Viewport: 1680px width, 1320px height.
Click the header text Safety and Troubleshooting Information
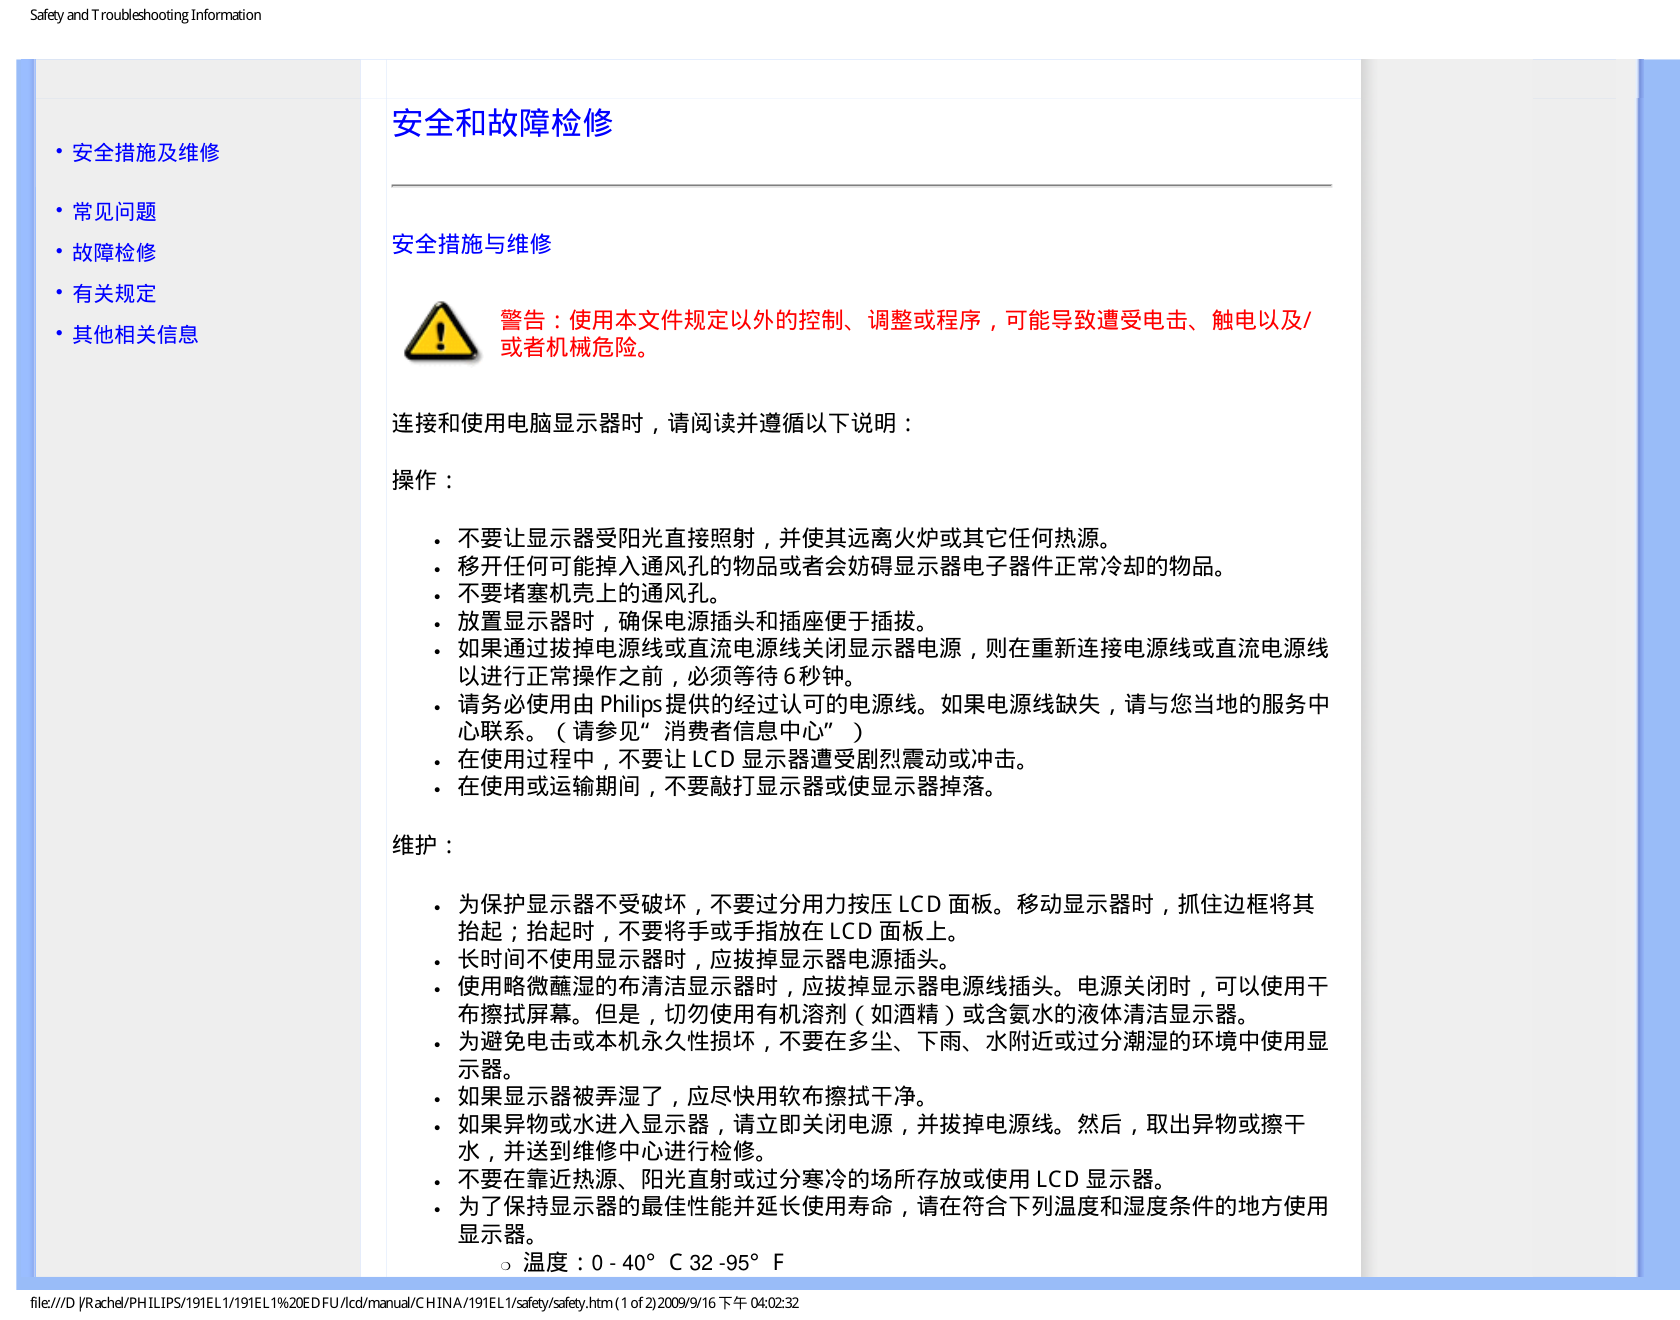pyautogui.click(x=146, y=15)
